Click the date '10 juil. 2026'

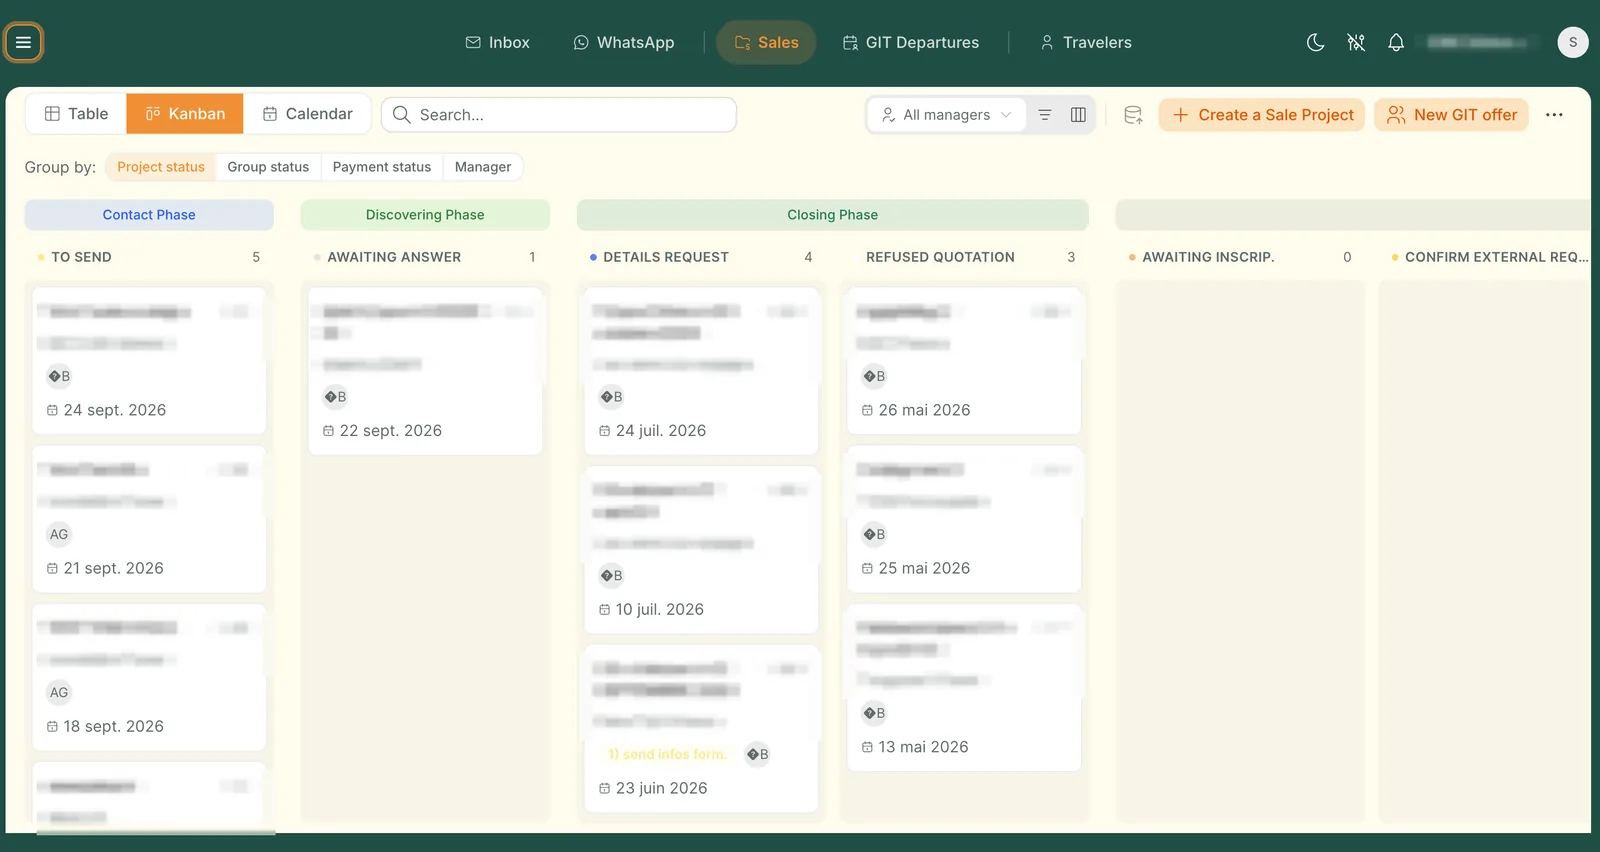pos(660,609)
